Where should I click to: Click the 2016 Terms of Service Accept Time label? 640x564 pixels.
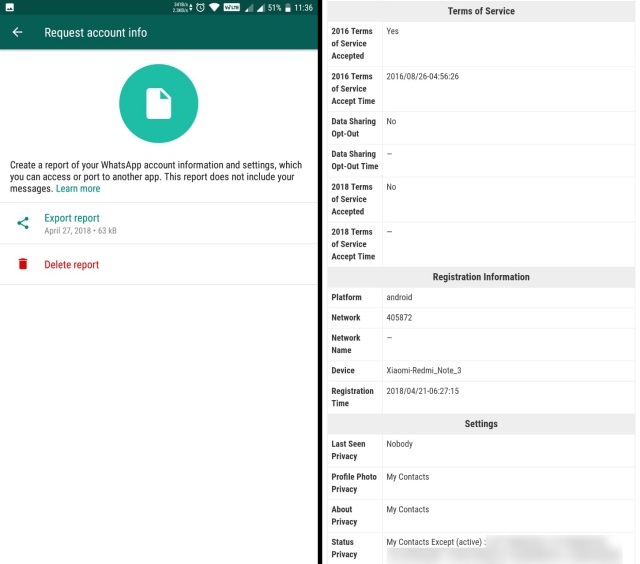click(353, 89)
